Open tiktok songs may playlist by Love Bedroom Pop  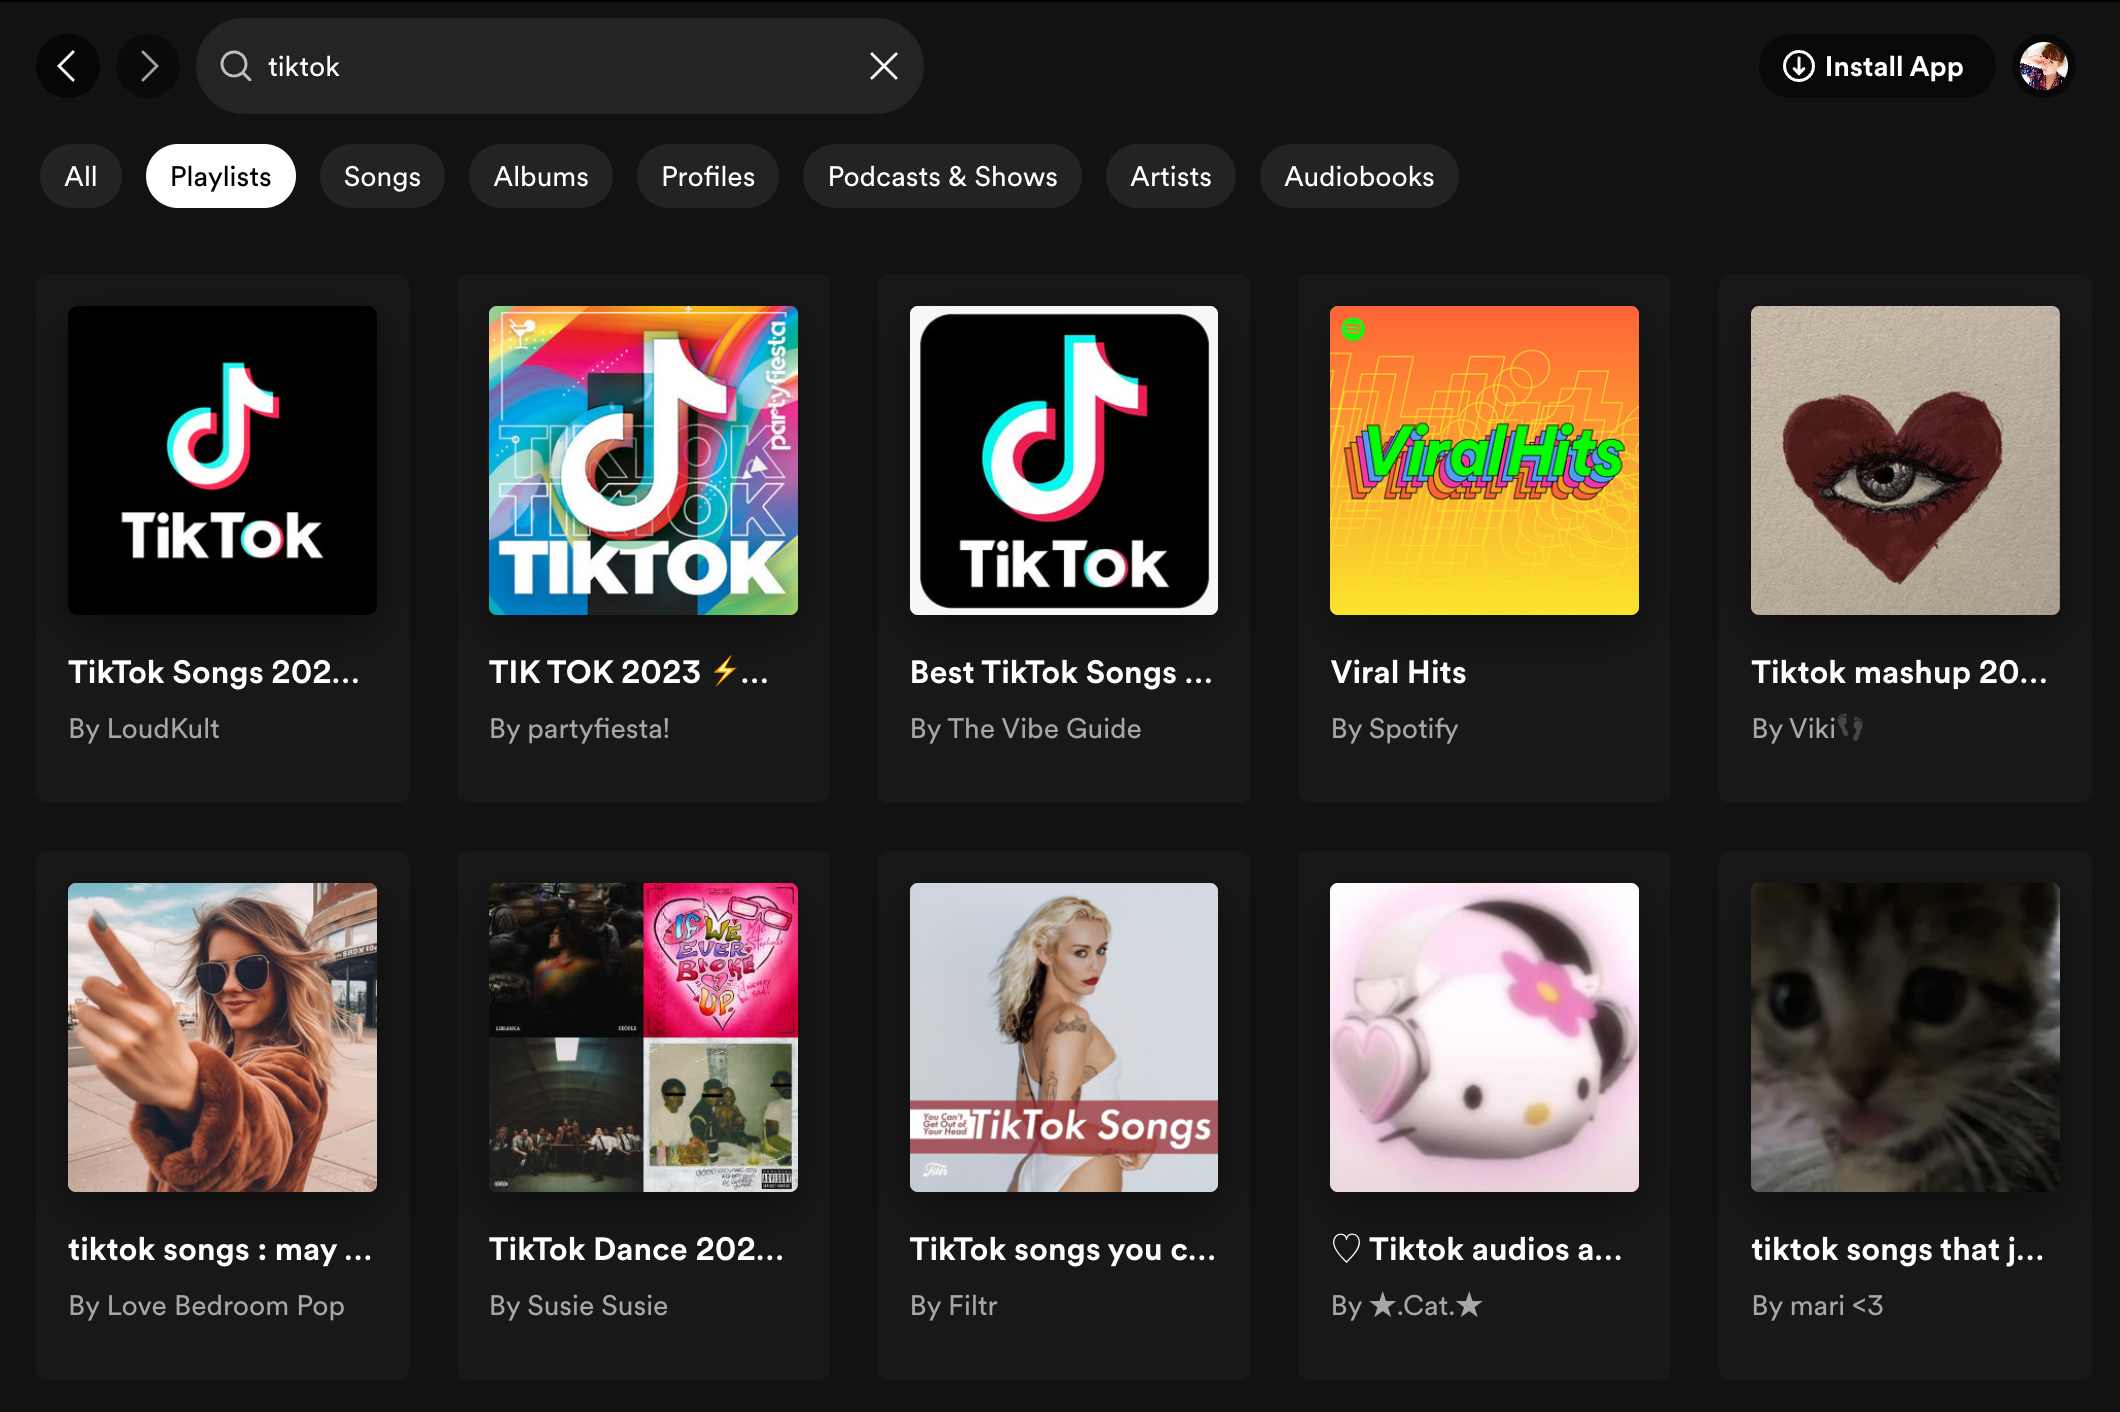[x=222, y=1035]
